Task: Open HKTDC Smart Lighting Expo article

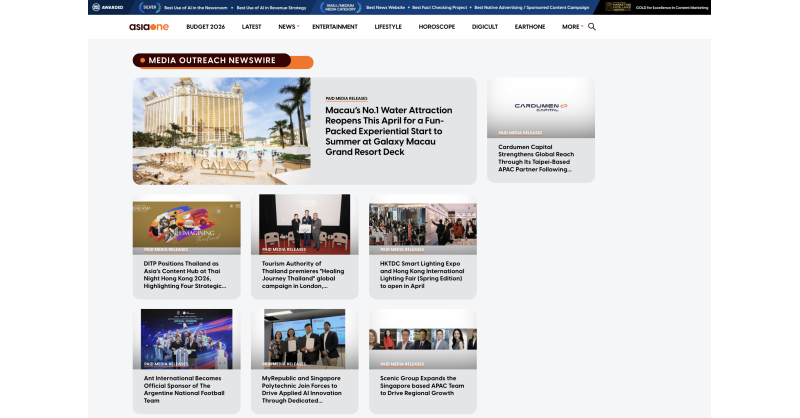Action: (x=422, y=275)
